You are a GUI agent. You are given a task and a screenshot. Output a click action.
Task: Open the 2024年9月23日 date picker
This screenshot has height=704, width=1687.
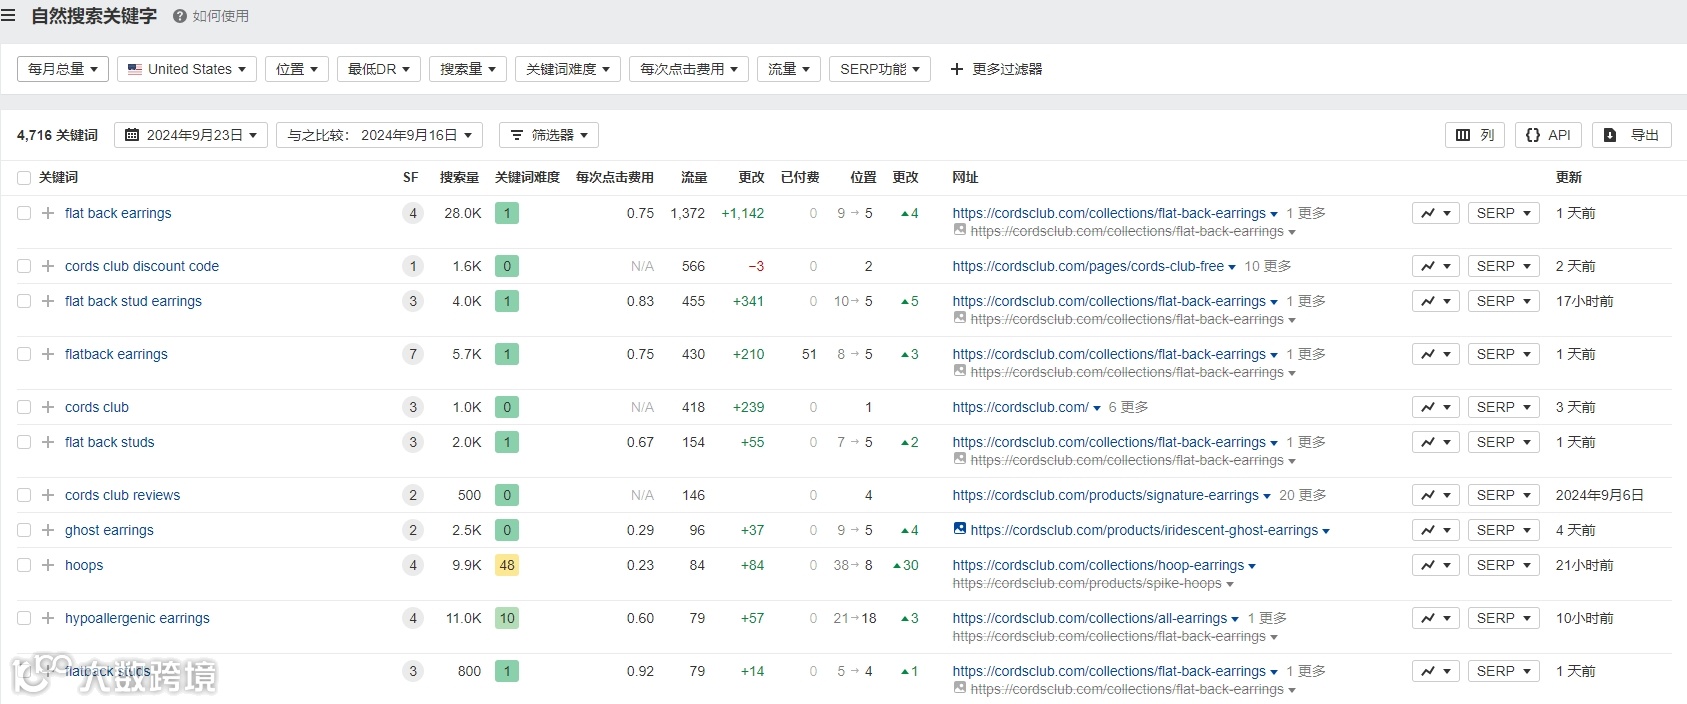click(x=191, y=135)
